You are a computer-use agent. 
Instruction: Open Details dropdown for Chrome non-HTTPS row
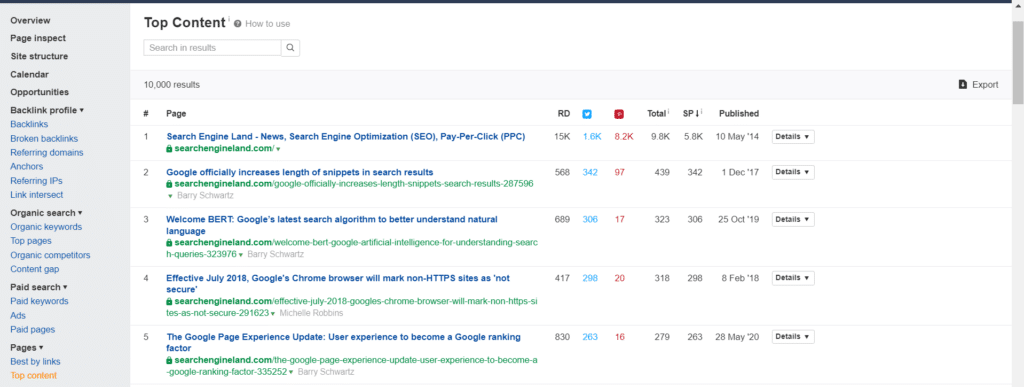[x=793, y=278]
